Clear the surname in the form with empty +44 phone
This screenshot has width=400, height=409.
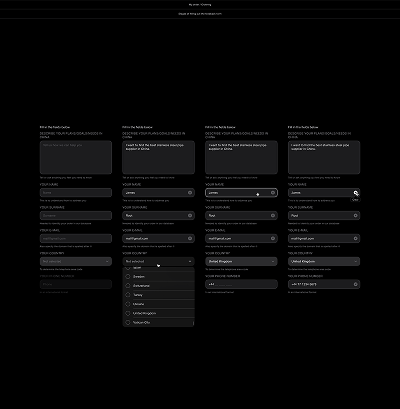coord(273,216)
